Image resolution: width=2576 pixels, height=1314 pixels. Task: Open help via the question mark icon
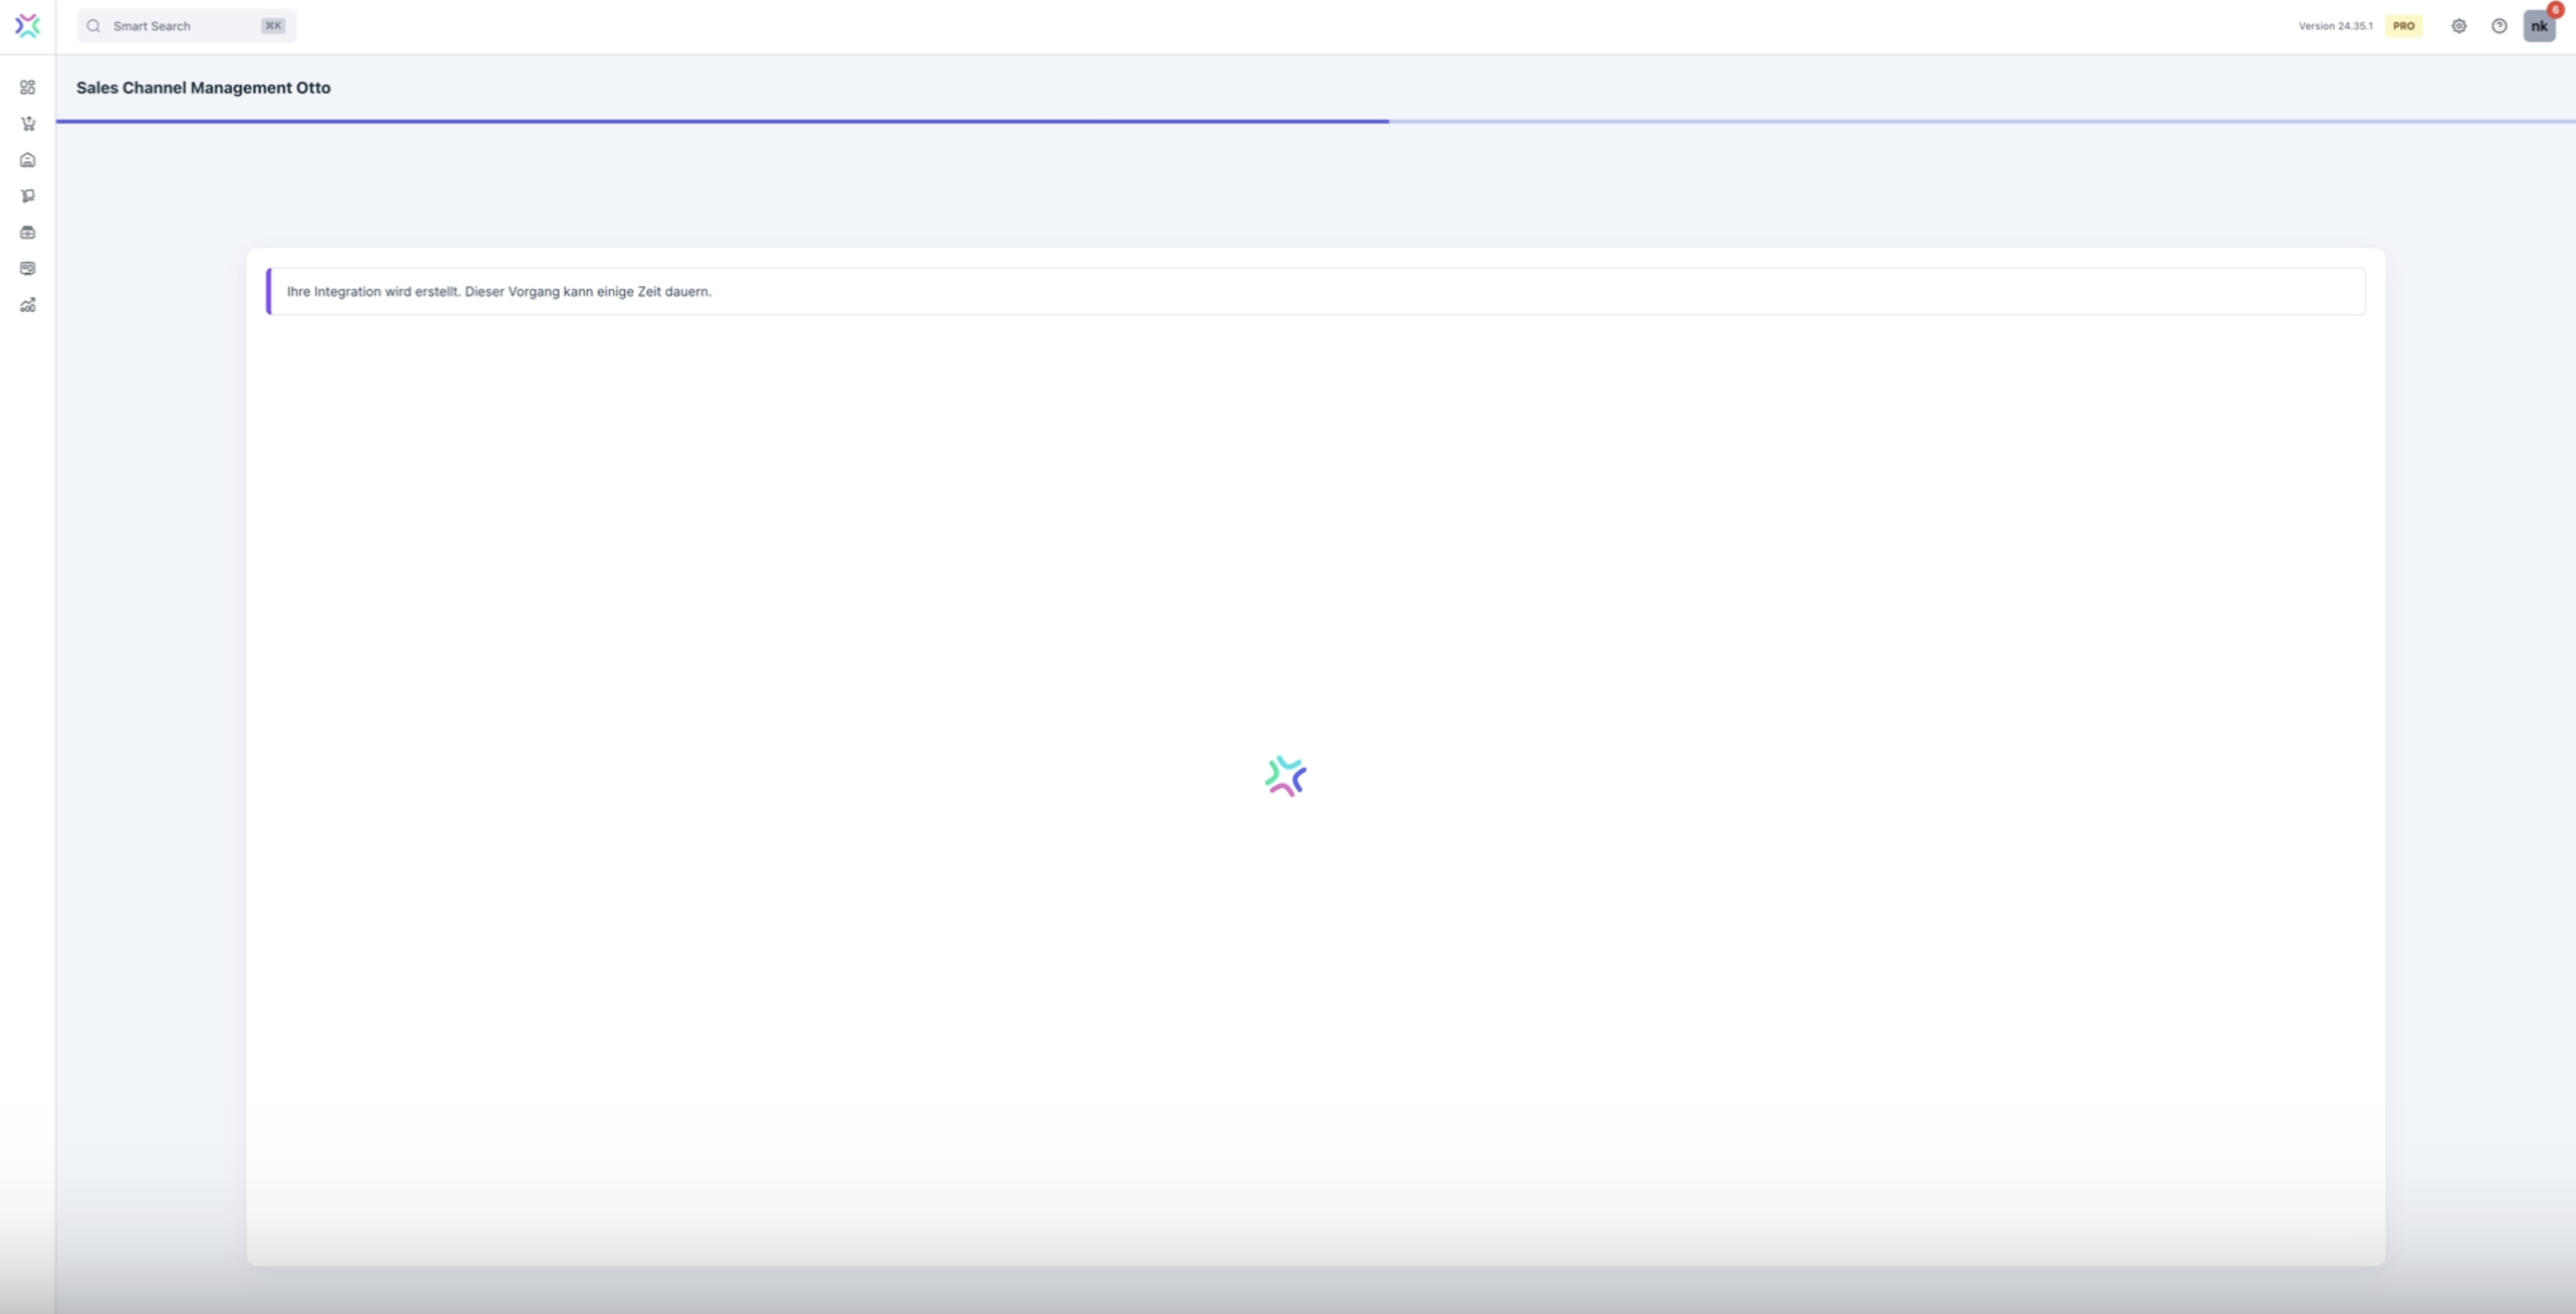tap(2499, 26)
